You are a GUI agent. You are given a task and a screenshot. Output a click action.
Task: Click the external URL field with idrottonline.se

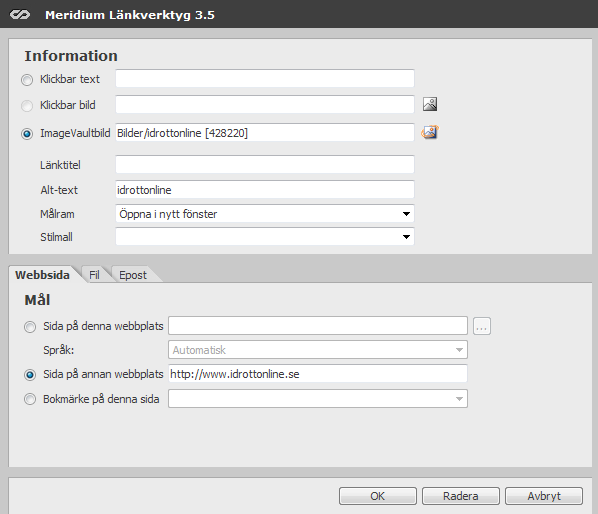[318, 374]
